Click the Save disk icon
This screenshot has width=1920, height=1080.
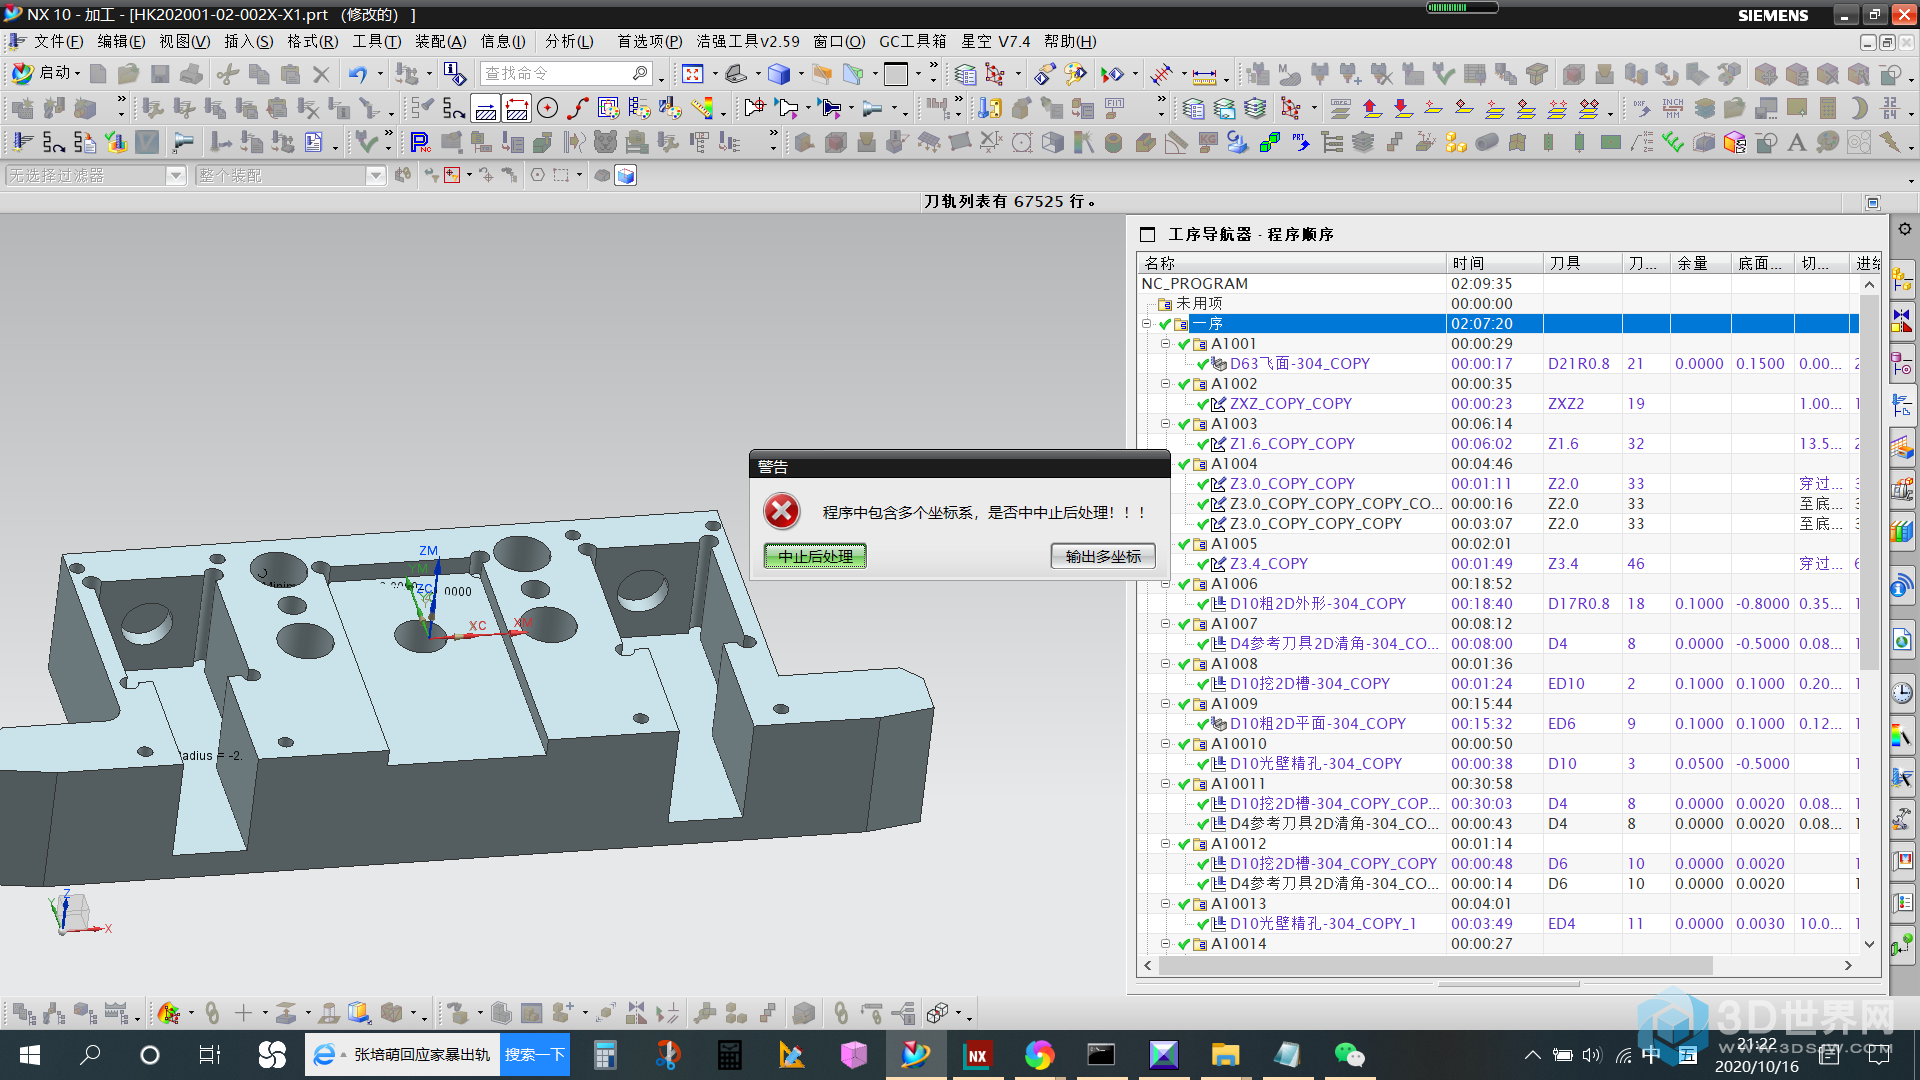[x=160, y=73]
